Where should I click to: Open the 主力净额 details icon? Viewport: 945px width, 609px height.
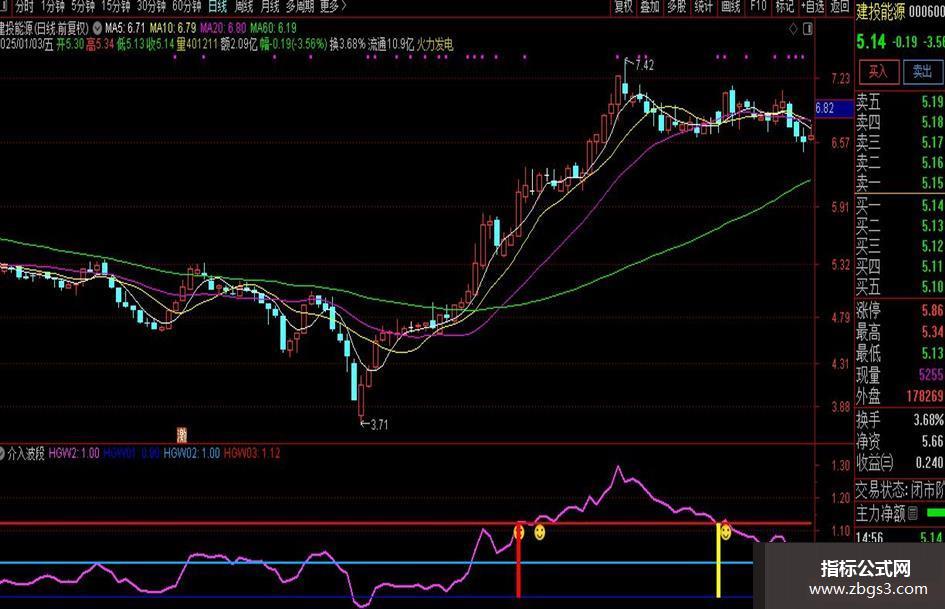[912, 513]
